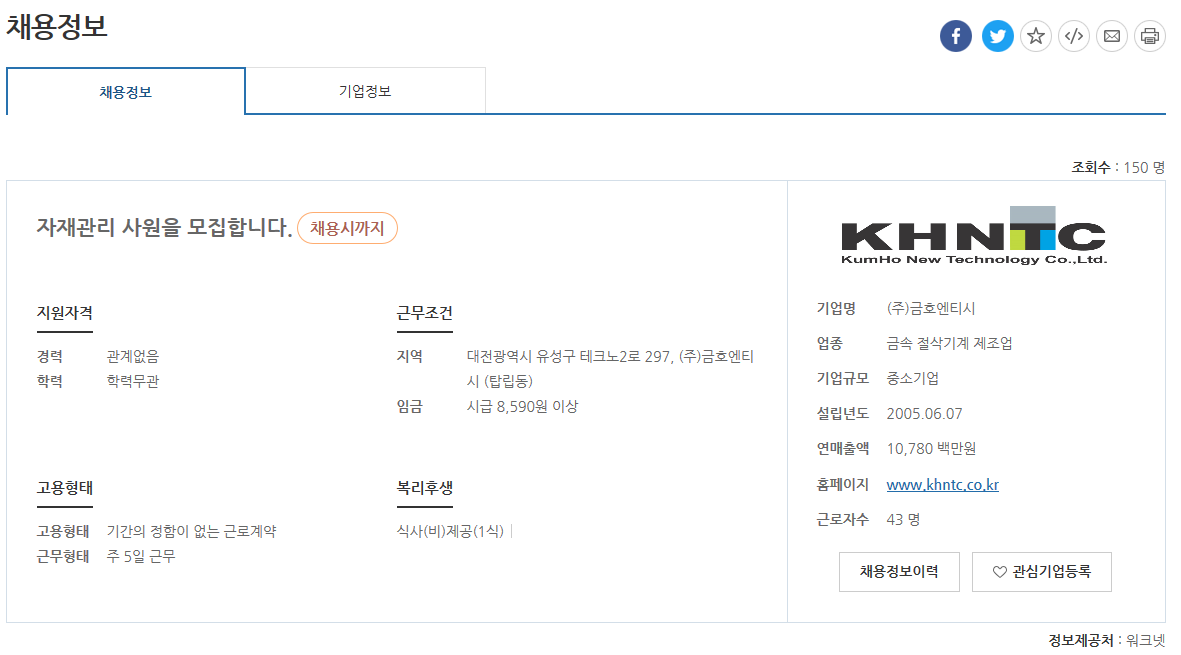
Task: Select employee count 43 명
Action: 903,519
